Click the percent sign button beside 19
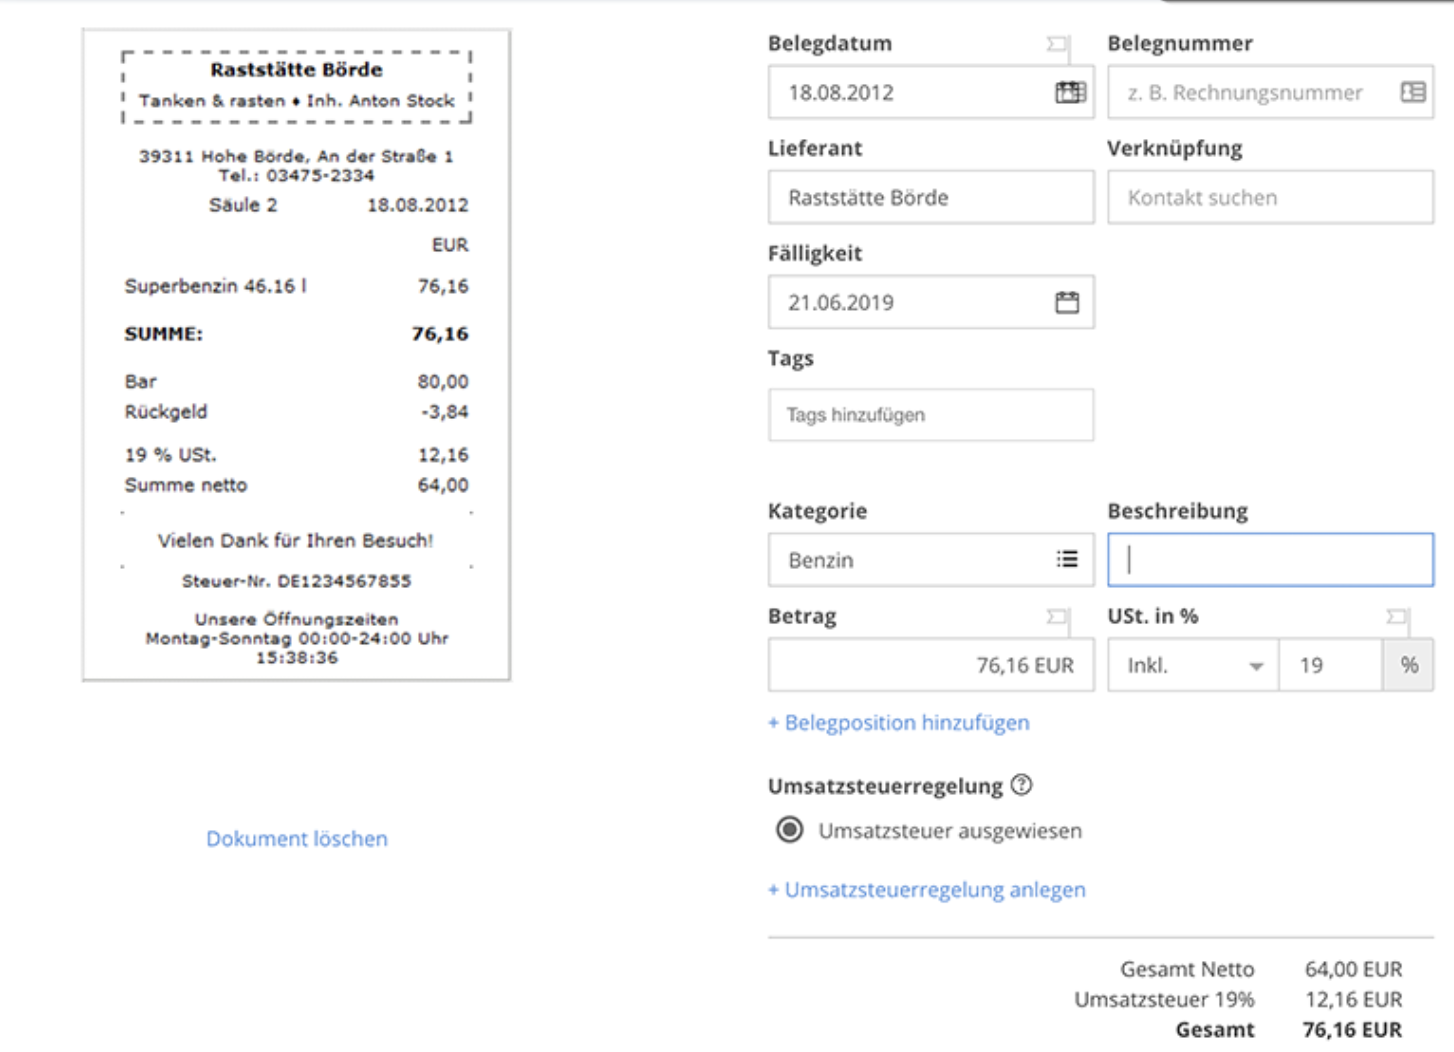1454x1052 pixels. click(x=1408, y=666)
